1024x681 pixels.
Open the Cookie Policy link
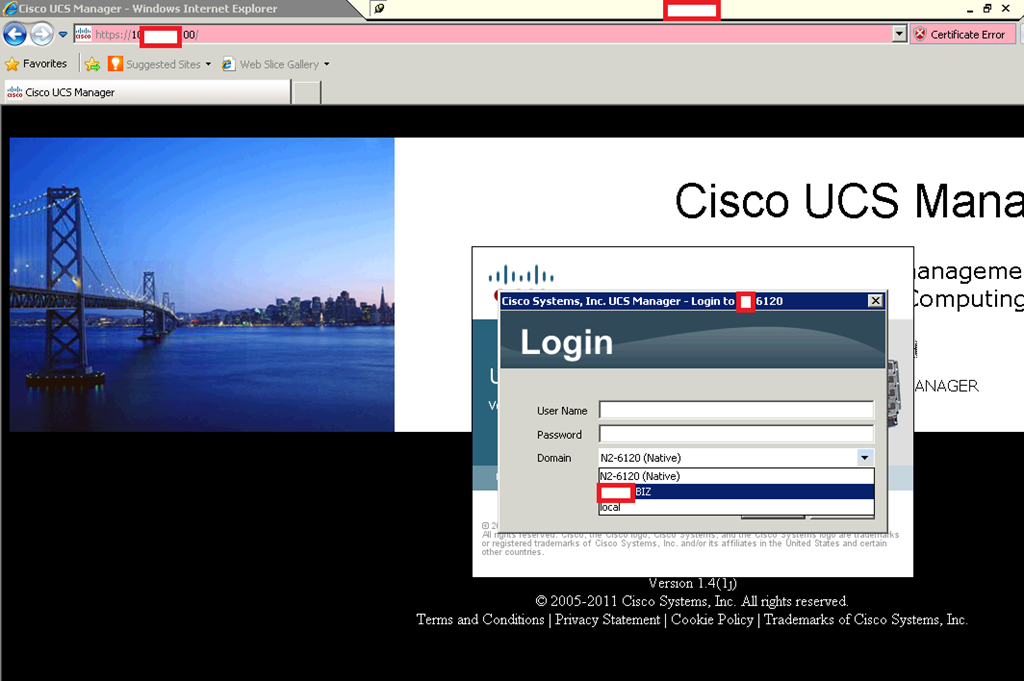point(712,620)
